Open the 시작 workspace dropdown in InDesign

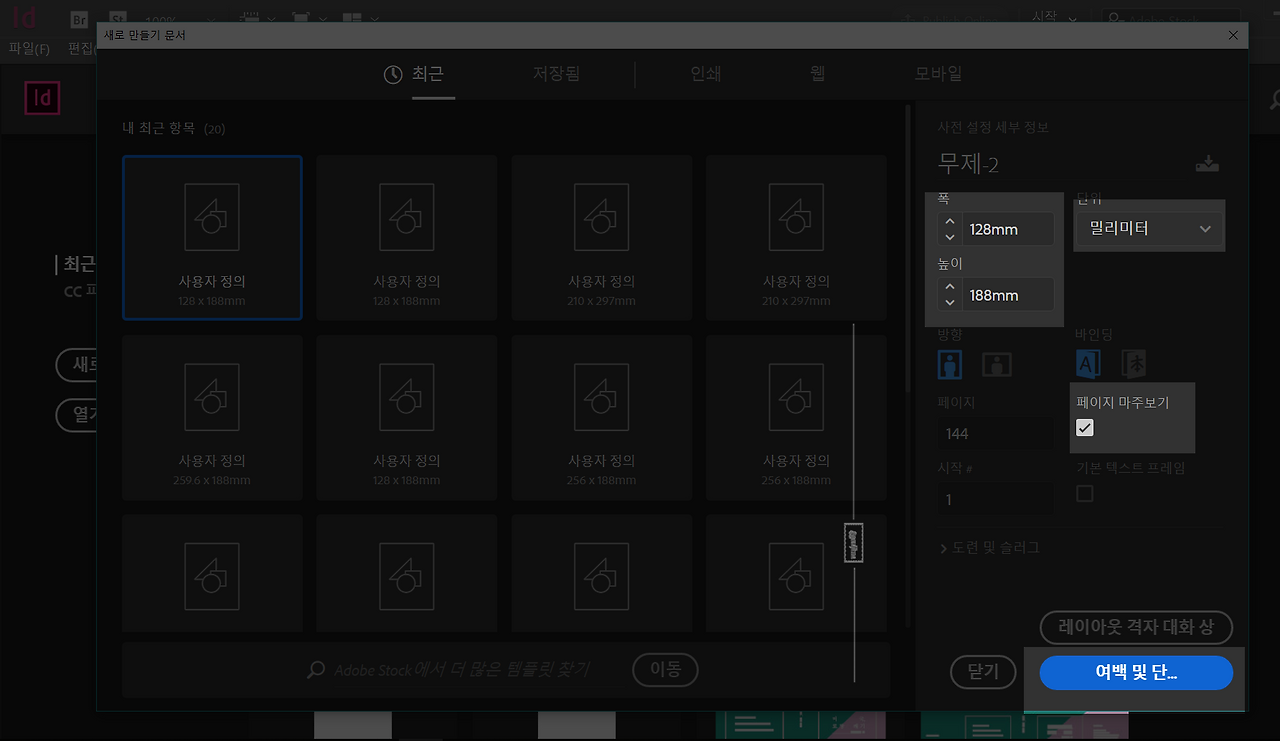(x=1055, y=17)
